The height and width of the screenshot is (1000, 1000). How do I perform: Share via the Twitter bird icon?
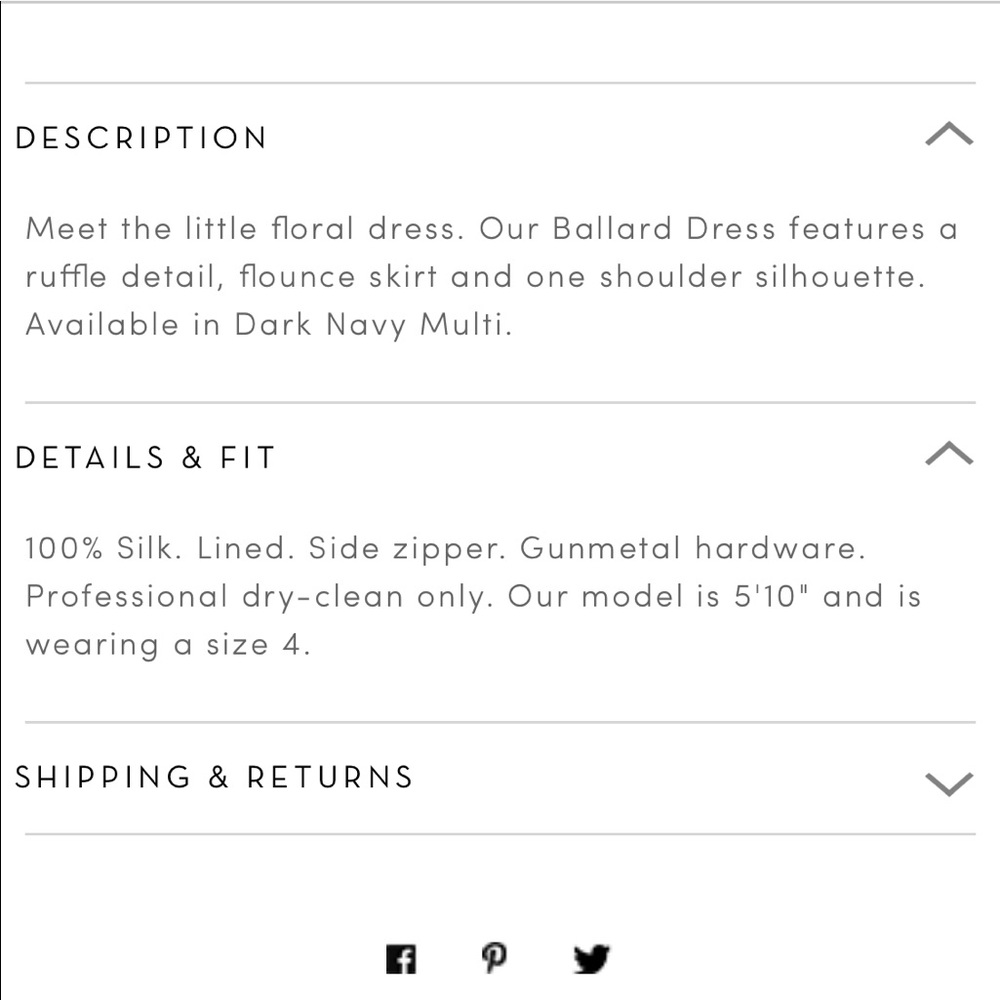click(591, 959)
